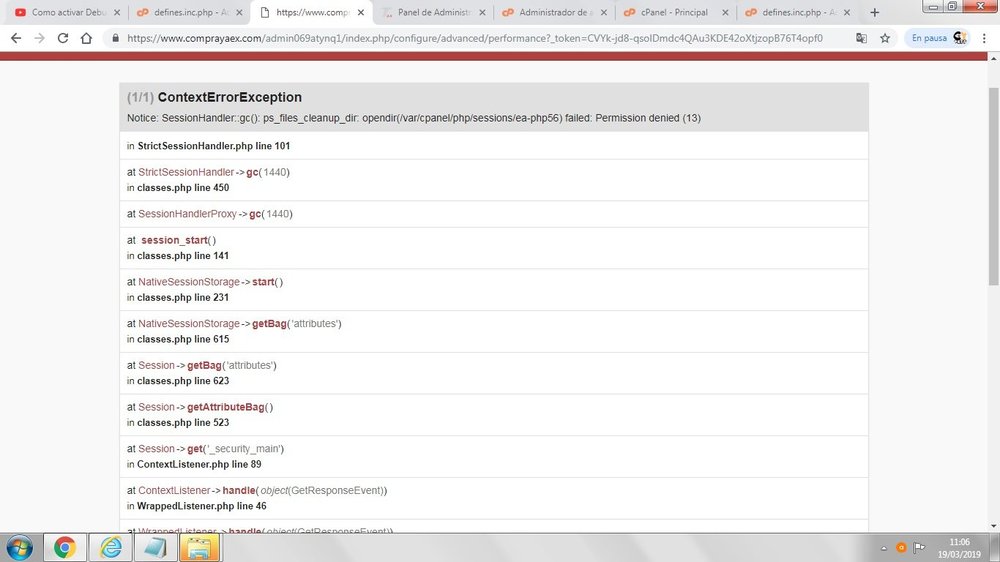Open the Action Center flag icon

[919, 547]
